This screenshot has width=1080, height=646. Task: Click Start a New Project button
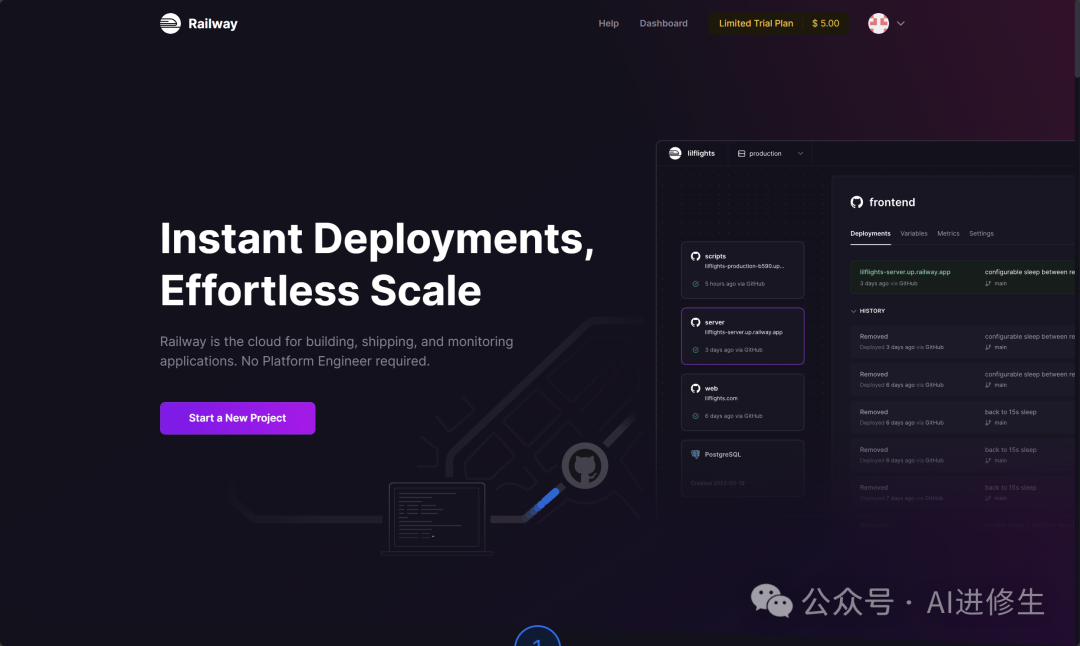click(238, 418)
